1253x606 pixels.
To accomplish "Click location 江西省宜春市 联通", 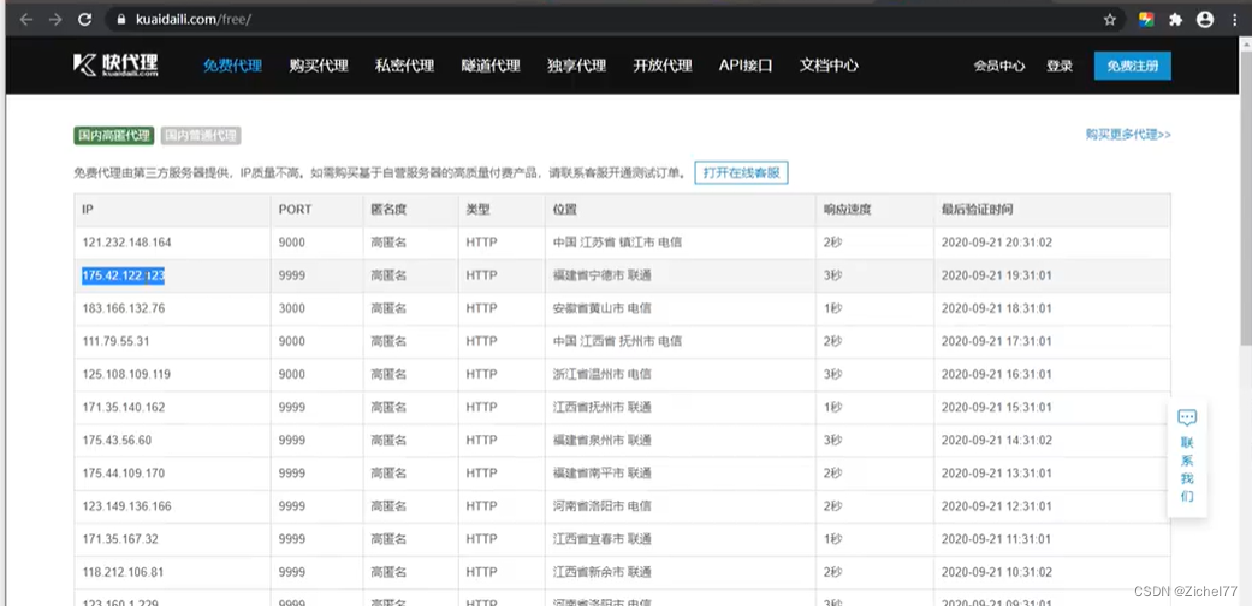I will [x=602, y=540].
